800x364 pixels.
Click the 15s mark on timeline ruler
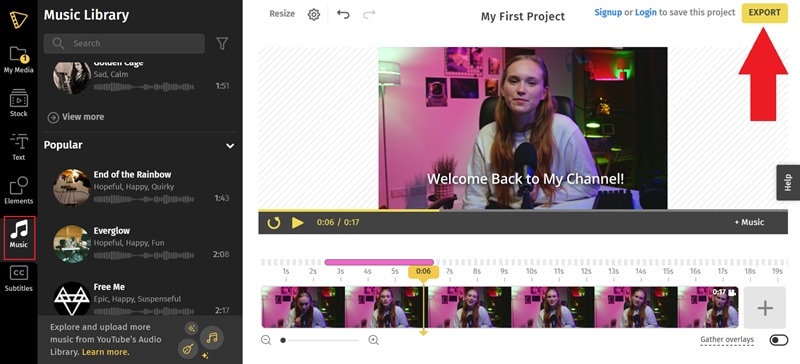668,272
